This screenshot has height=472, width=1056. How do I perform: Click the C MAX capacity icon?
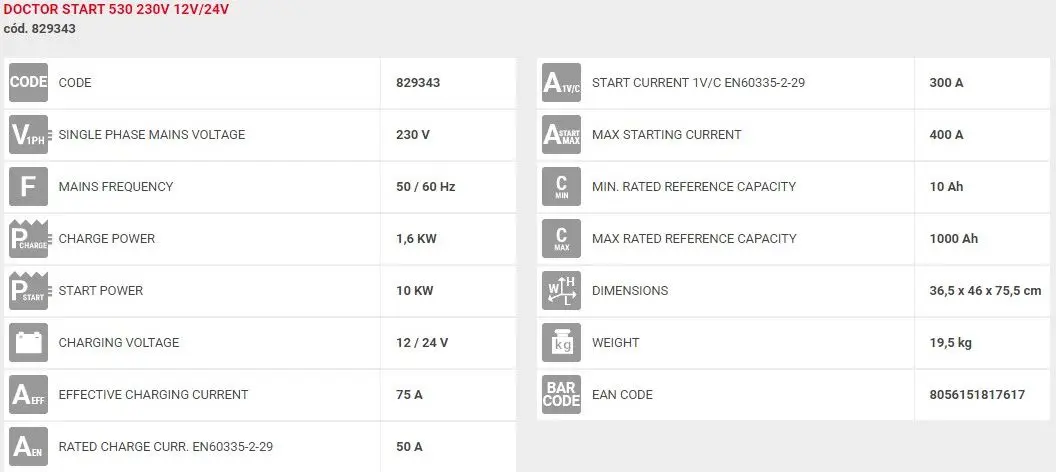pyautogui.click(x=562, y=238)
